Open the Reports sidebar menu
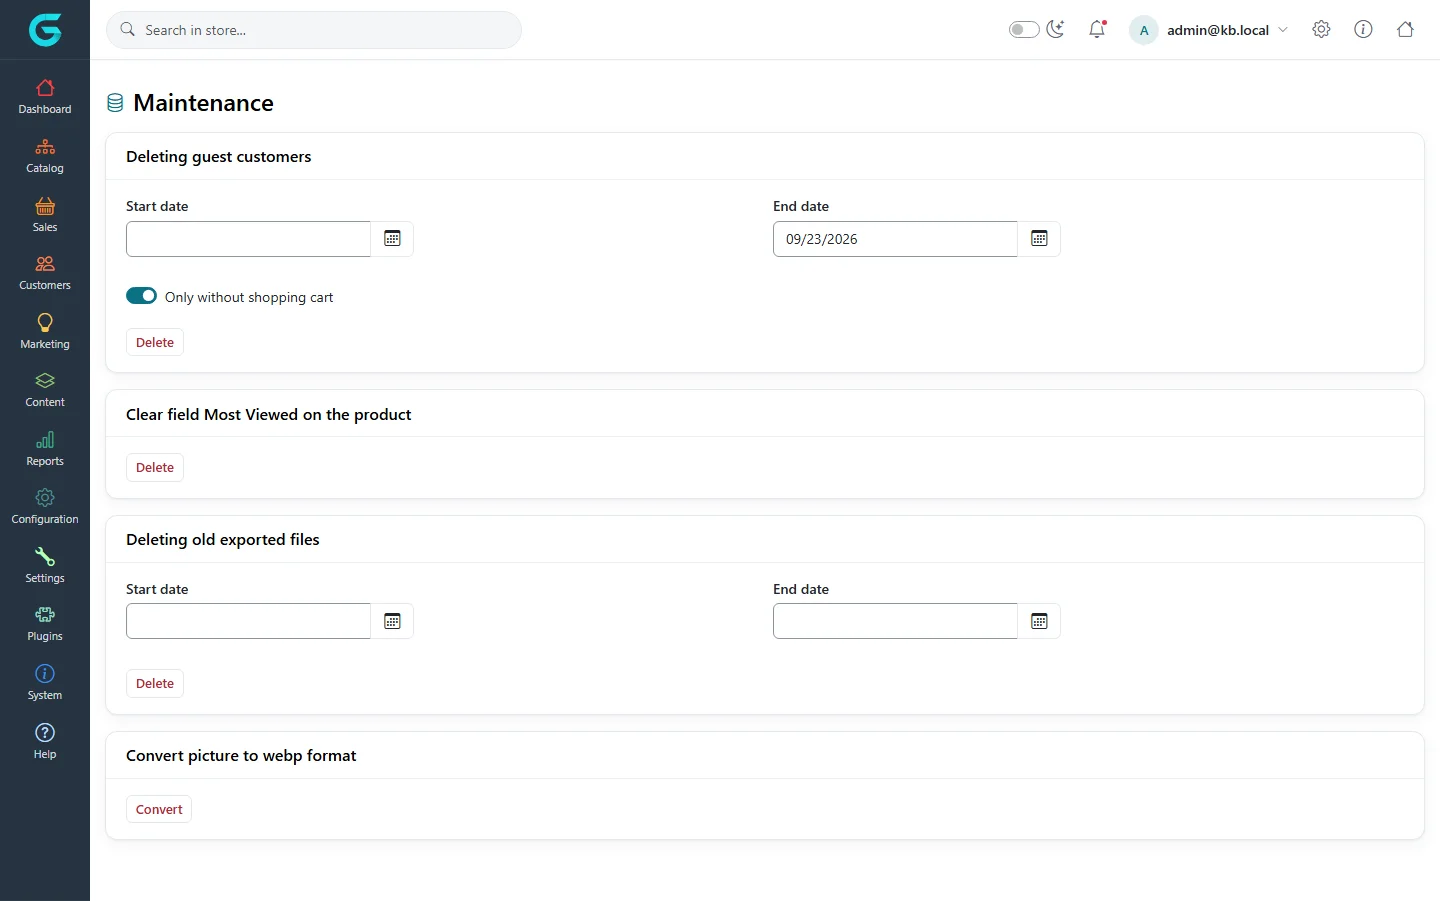 tap(45, 449)
